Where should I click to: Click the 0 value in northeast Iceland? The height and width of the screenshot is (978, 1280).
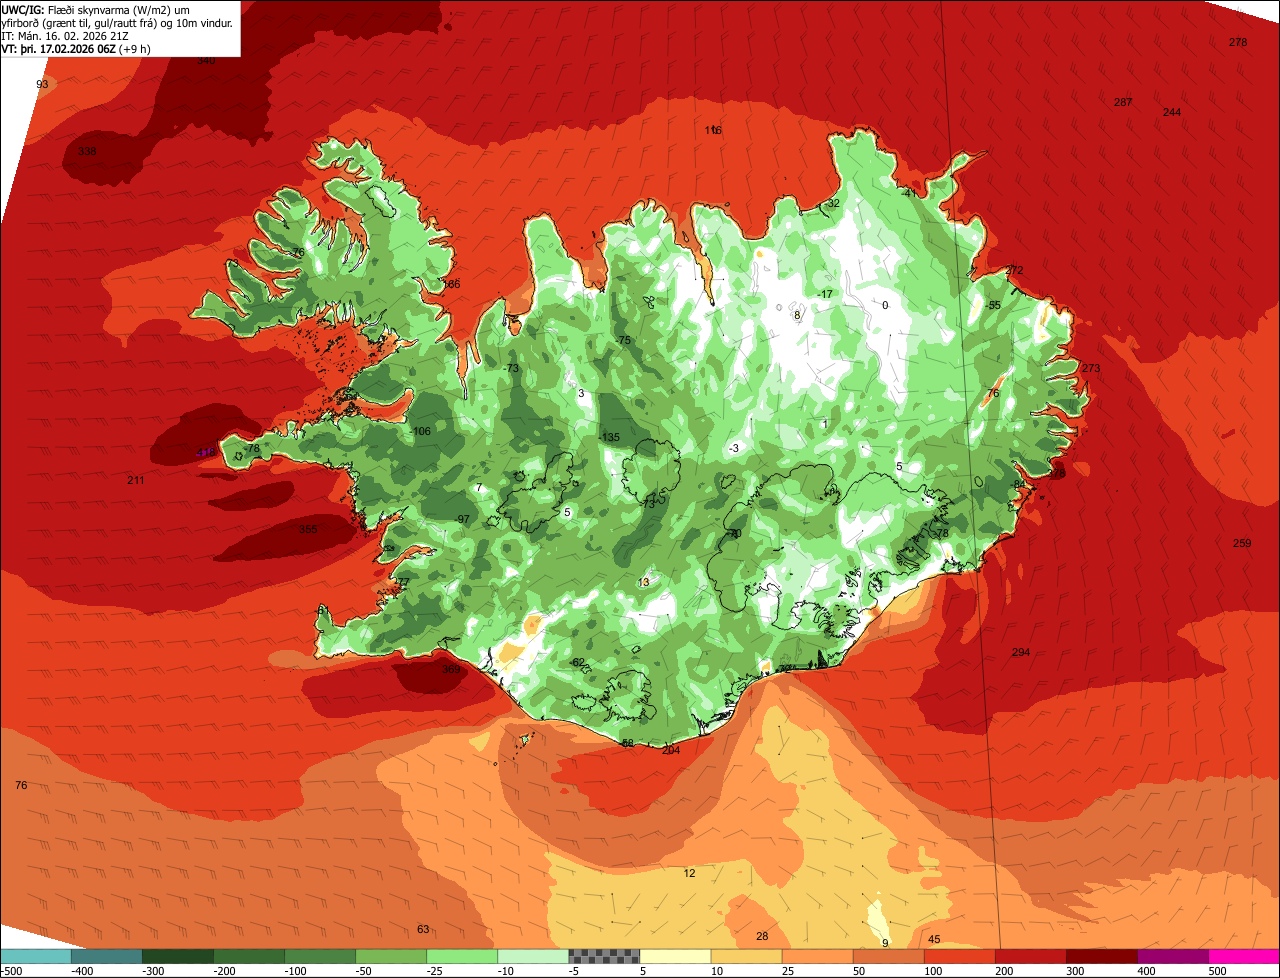pos(885,305)
